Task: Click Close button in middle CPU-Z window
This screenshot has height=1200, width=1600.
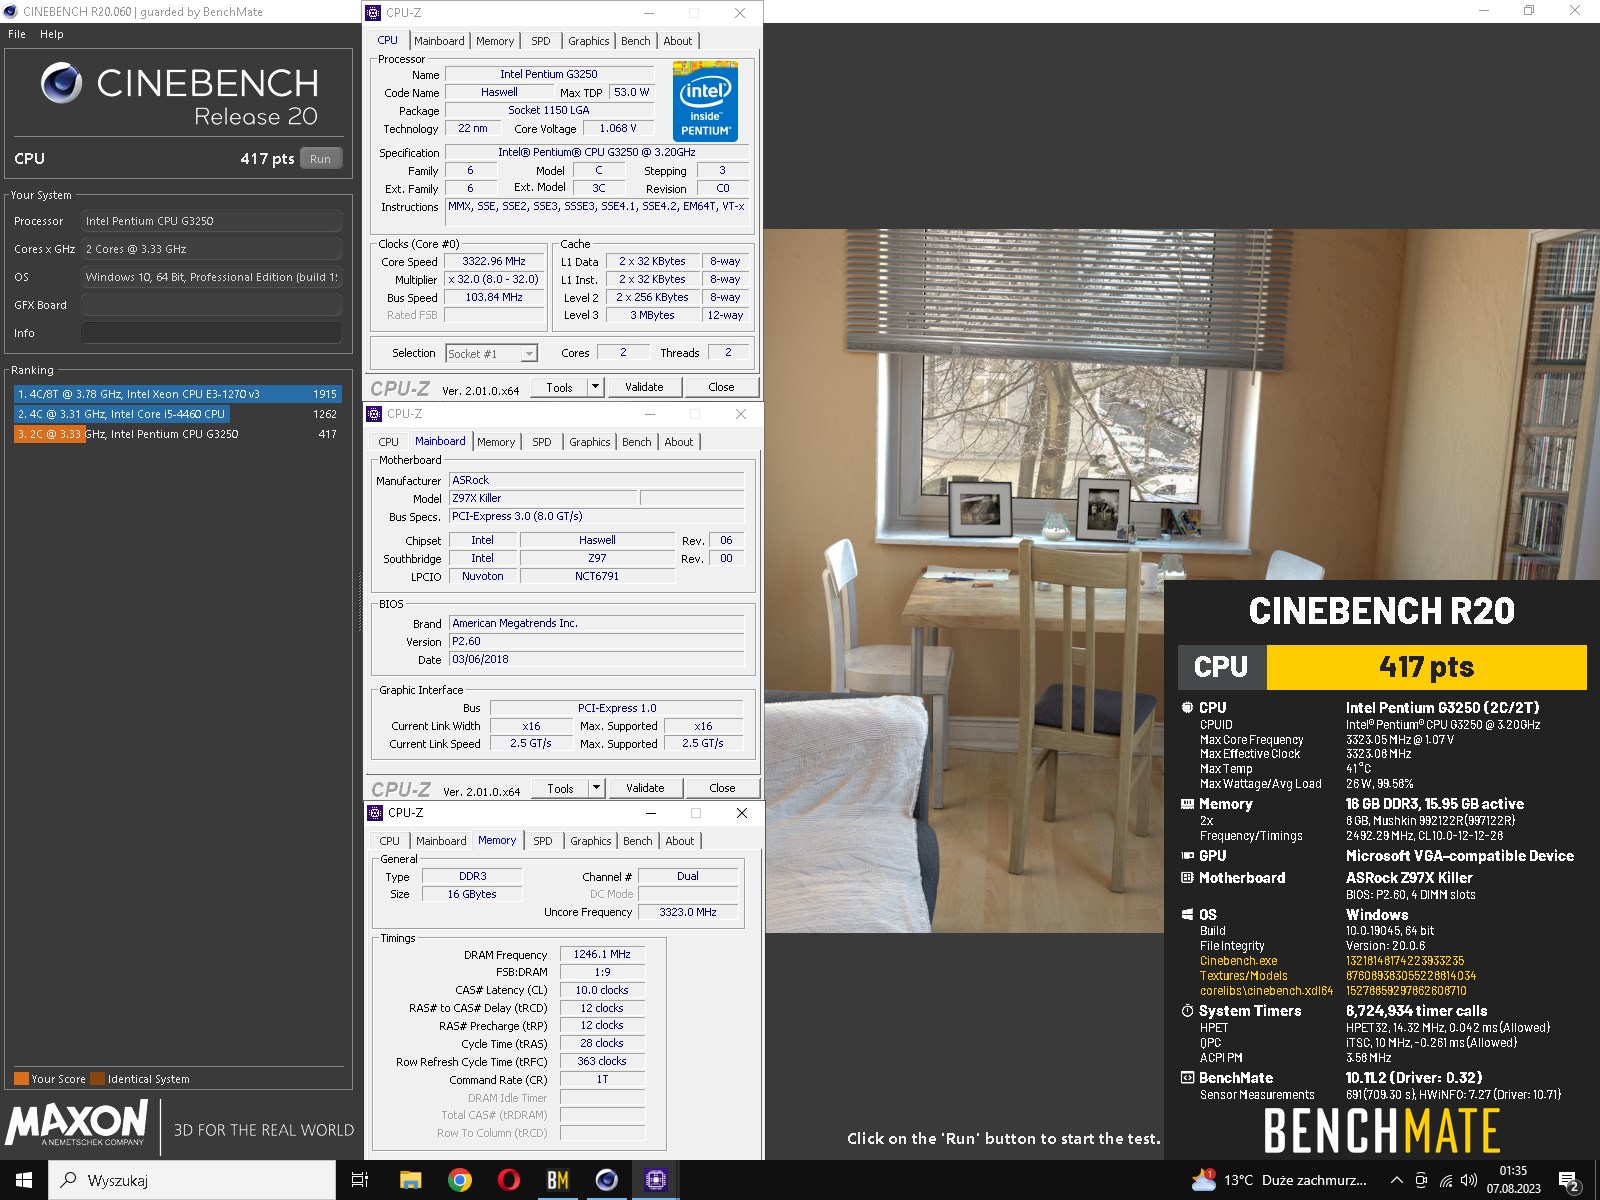Action: (x=722, y=788)
